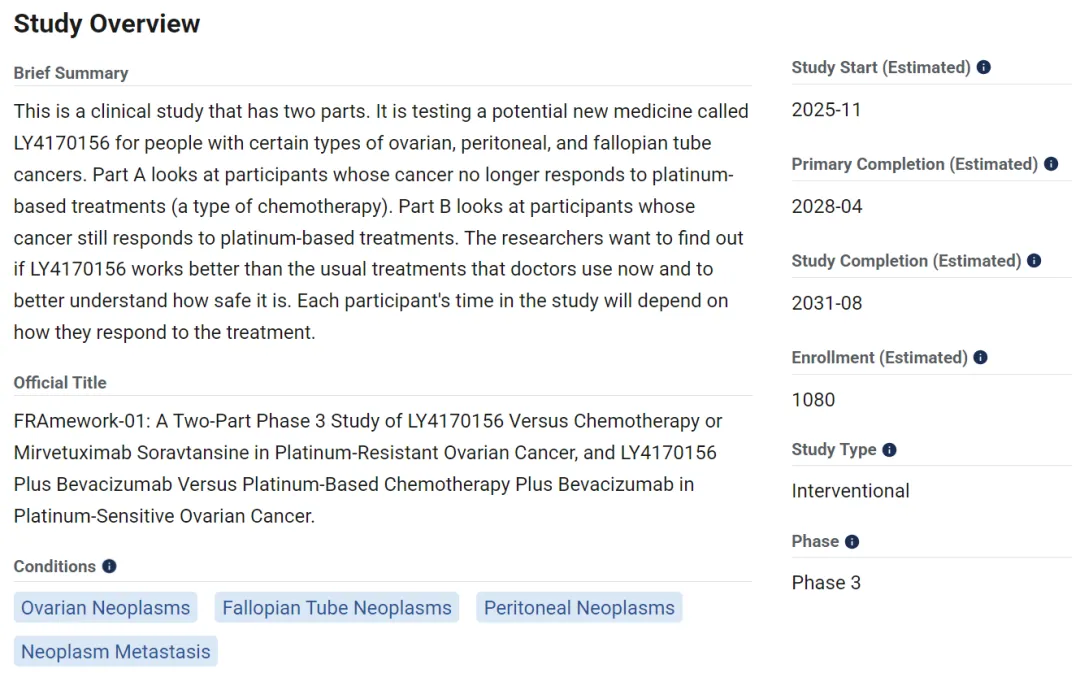Open Fallopian Tube Neoplasms condition tag
This screenshot has height=673, width=1080.
337,608
